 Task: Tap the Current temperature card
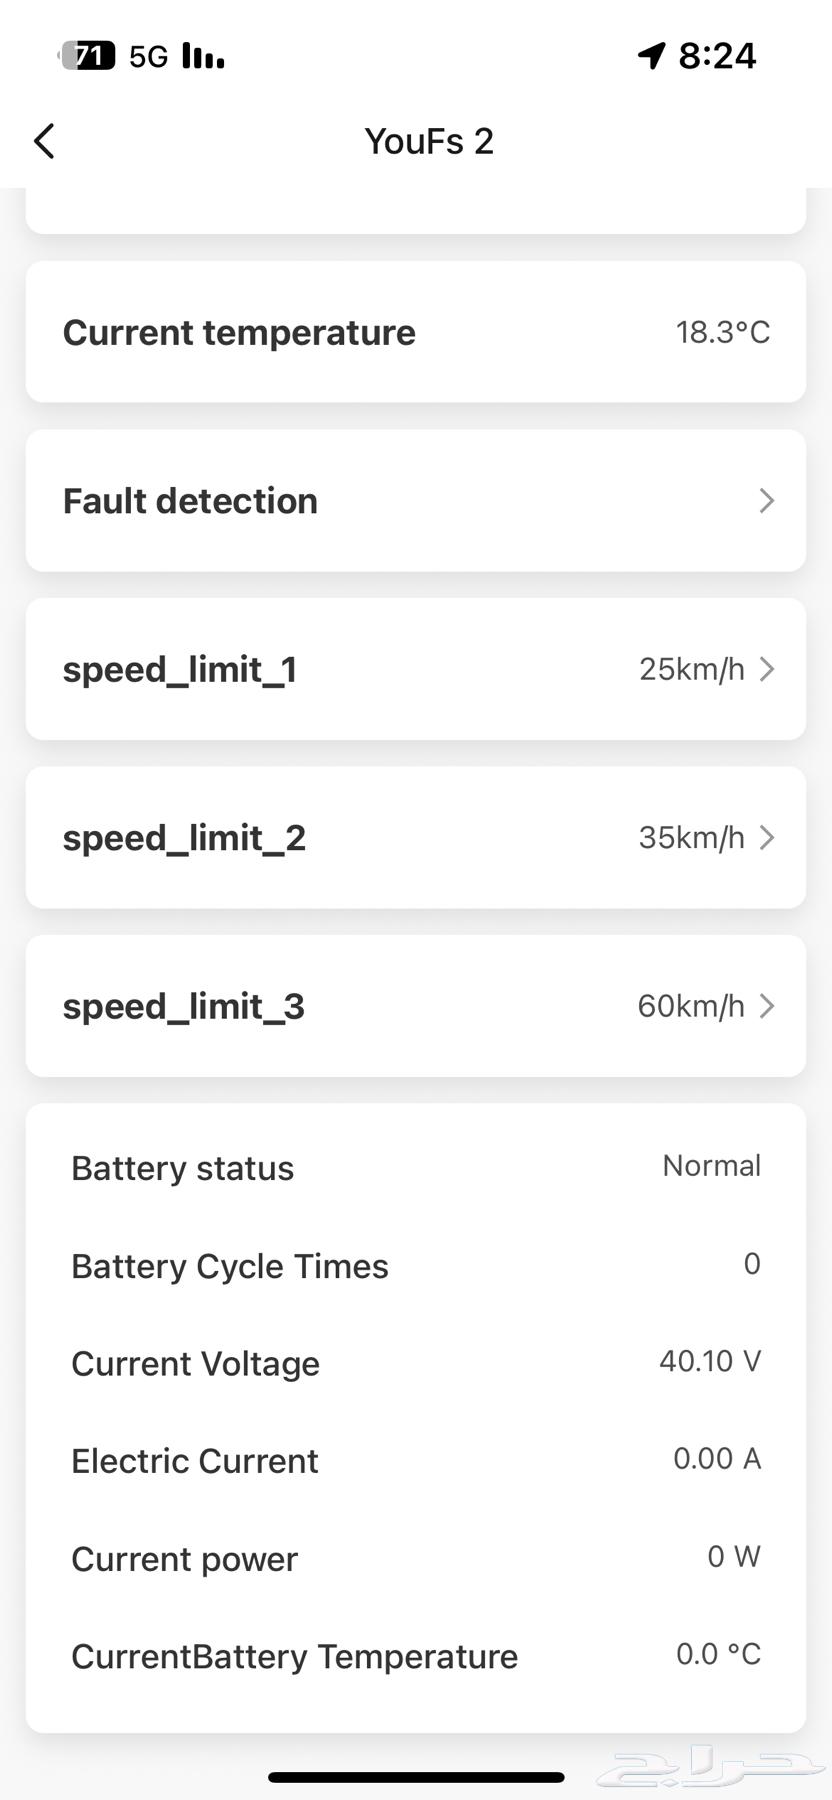pyautogui.click(x=415, y=332)
